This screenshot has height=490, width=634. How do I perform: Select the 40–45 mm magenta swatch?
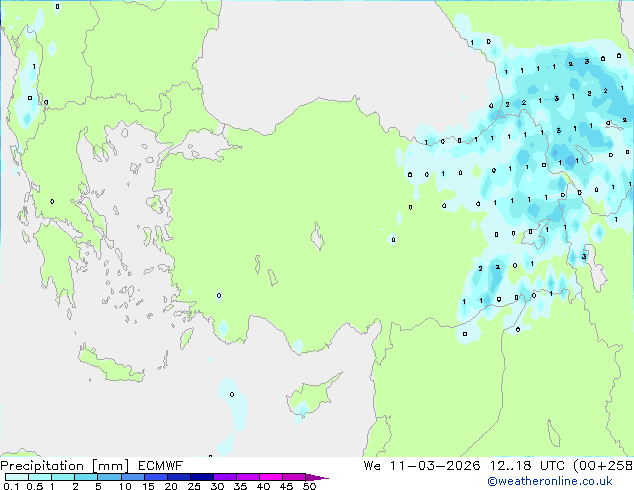(271, 477)
